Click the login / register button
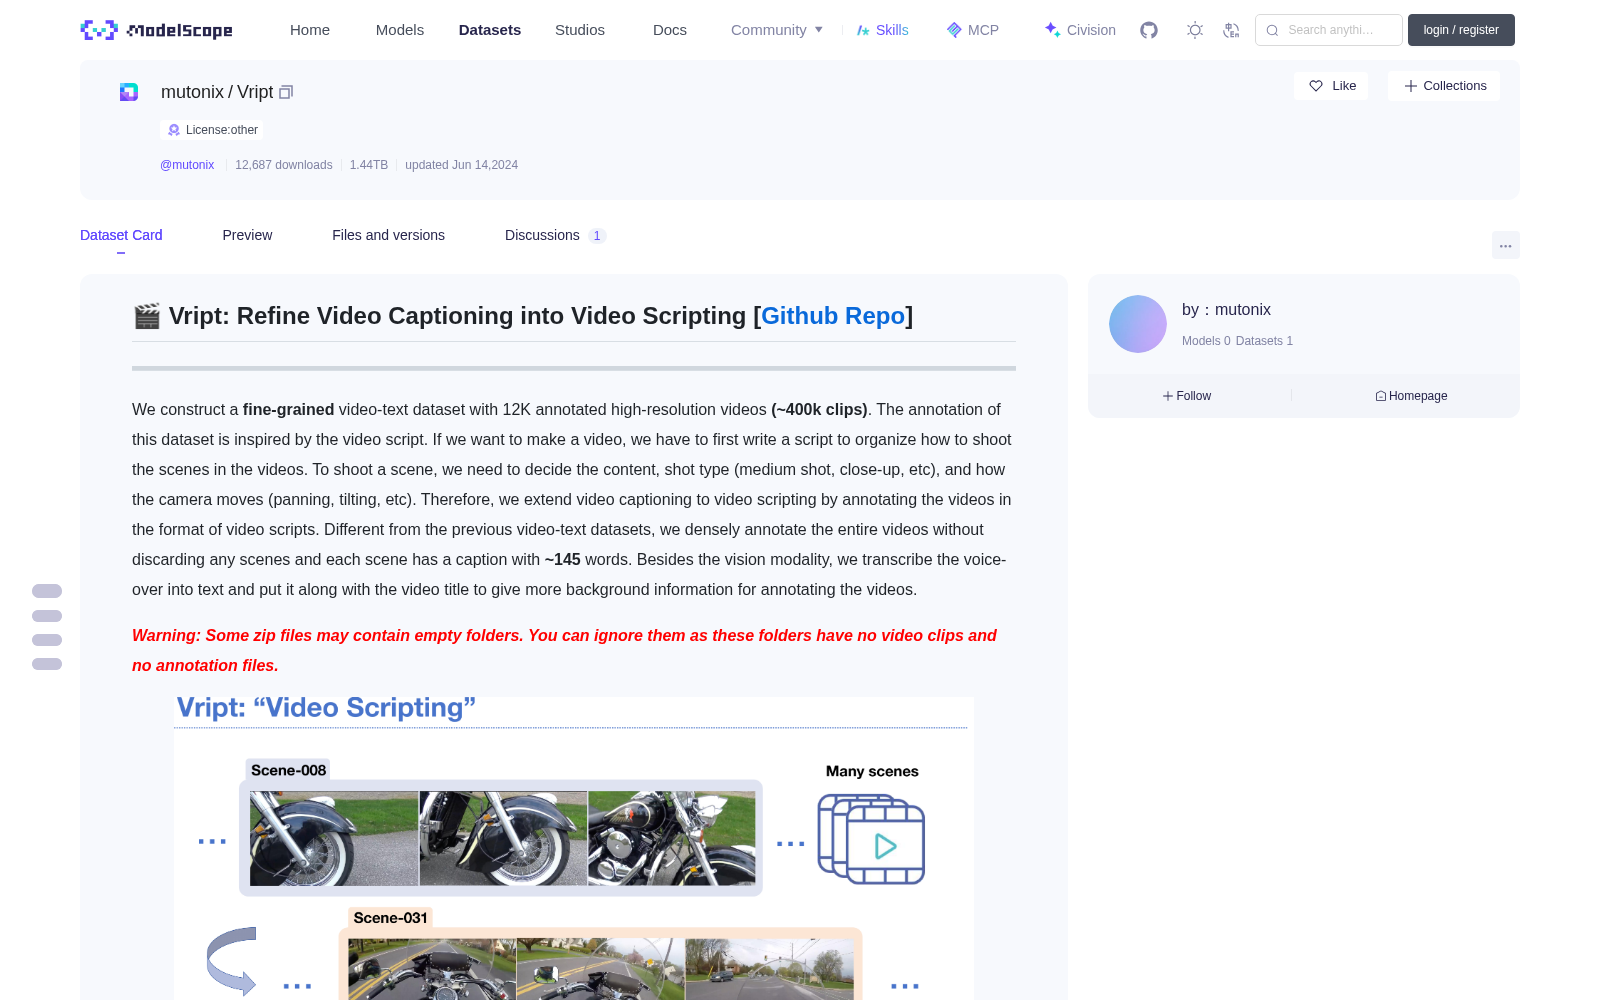1600x1000 pixels. click(1461, 30)
